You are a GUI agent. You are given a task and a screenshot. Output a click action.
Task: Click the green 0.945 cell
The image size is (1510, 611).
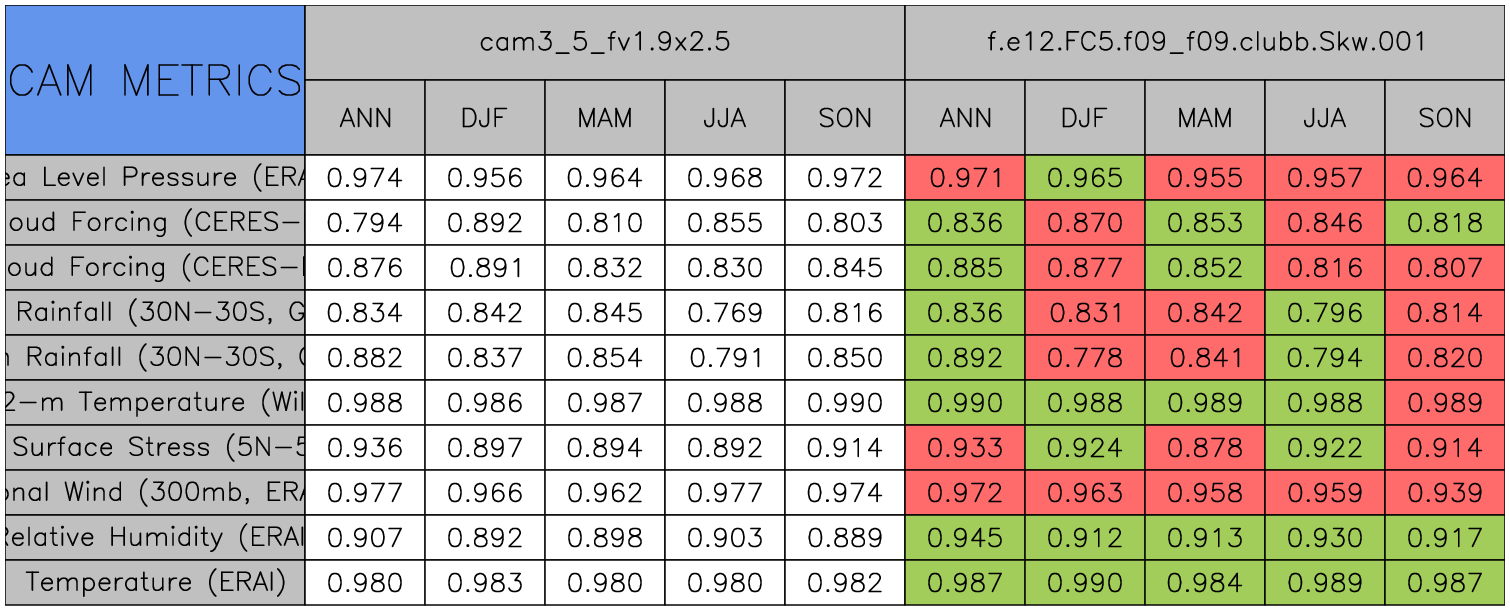[x=964, y=538]
